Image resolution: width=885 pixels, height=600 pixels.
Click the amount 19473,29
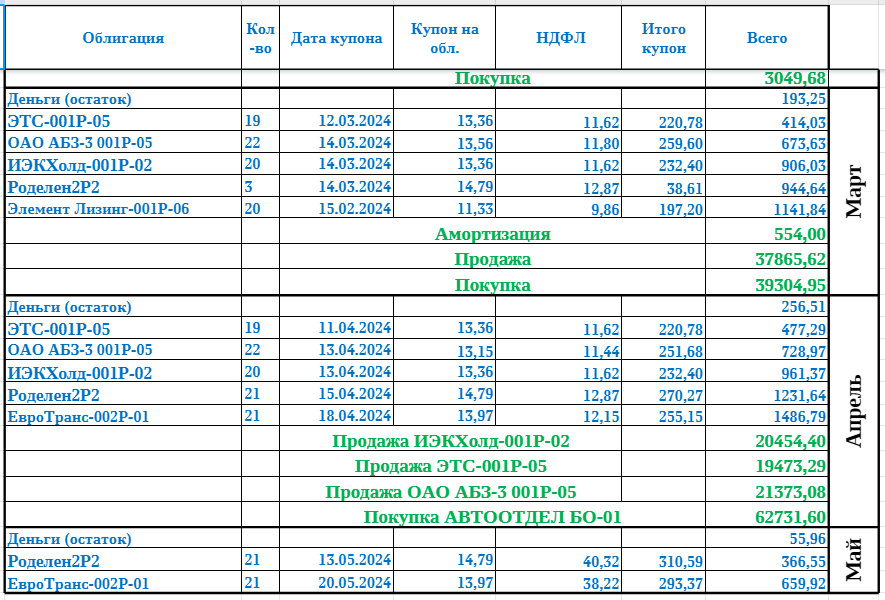[x=791, y=466]
